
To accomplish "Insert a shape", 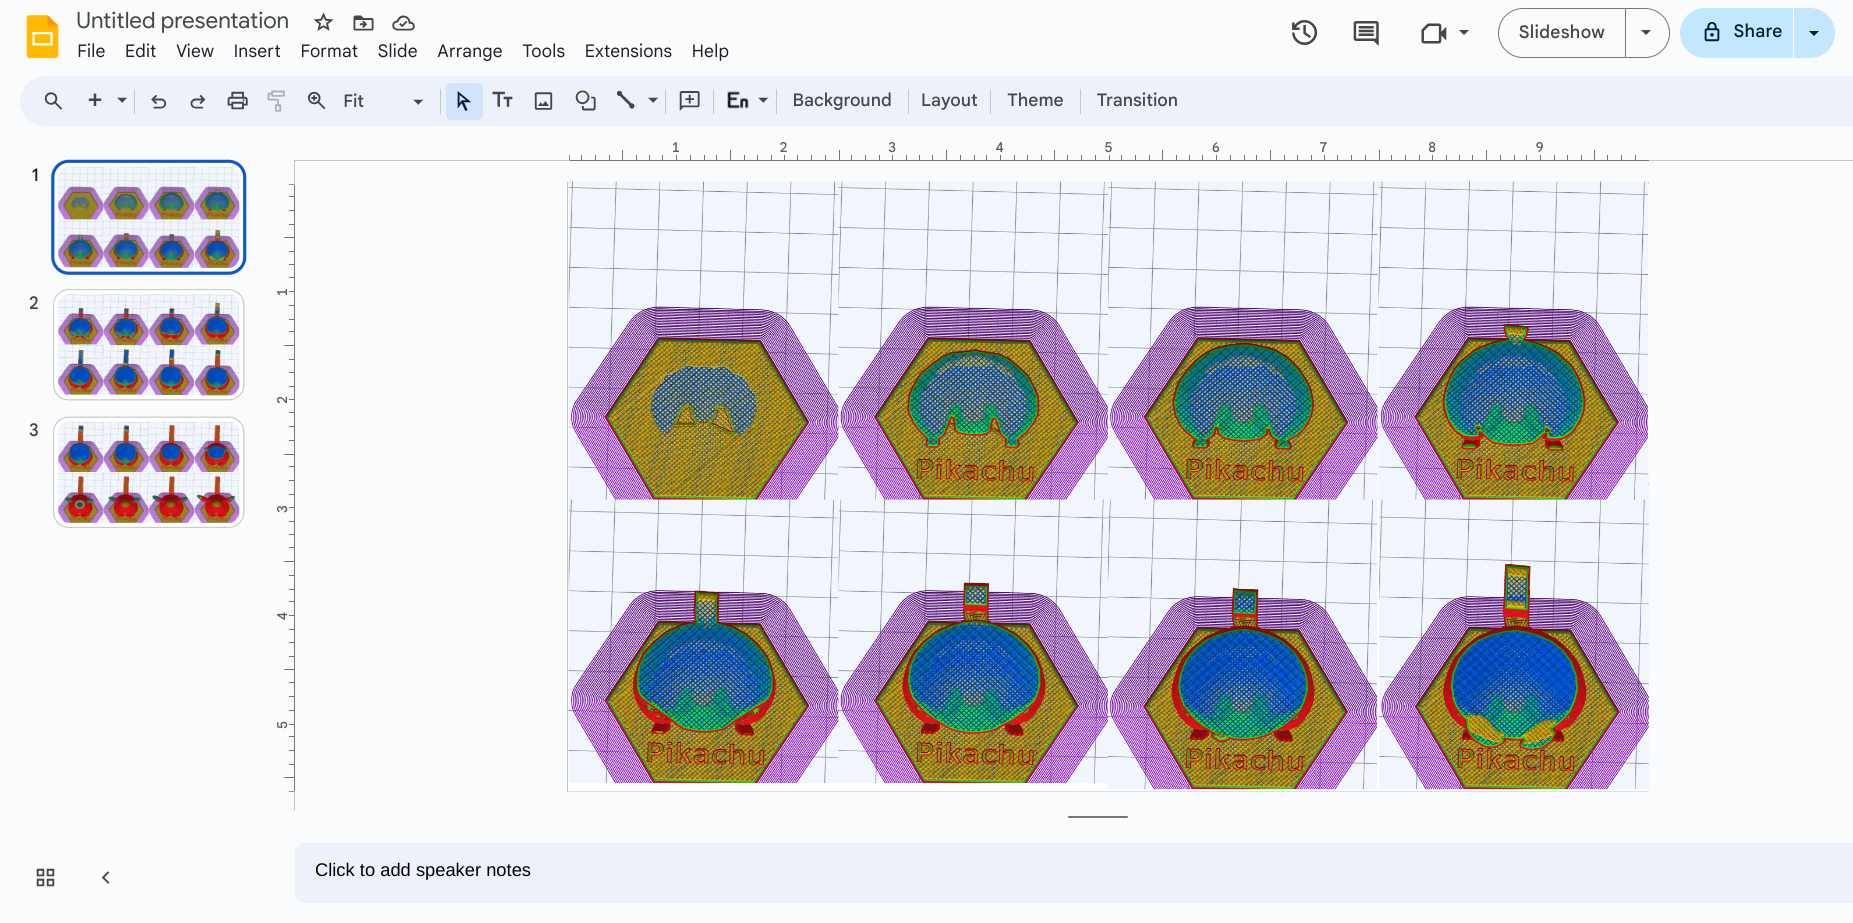I will [x=585, y=100].
